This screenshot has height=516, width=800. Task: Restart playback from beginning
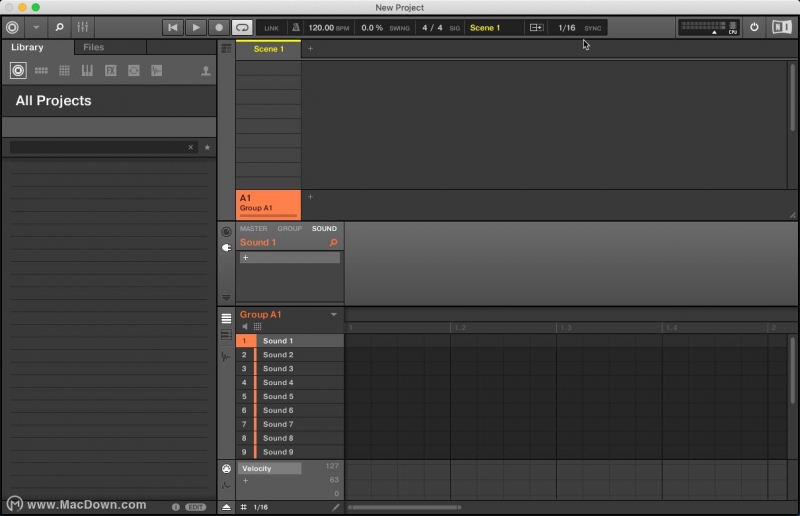coord(173,28)
